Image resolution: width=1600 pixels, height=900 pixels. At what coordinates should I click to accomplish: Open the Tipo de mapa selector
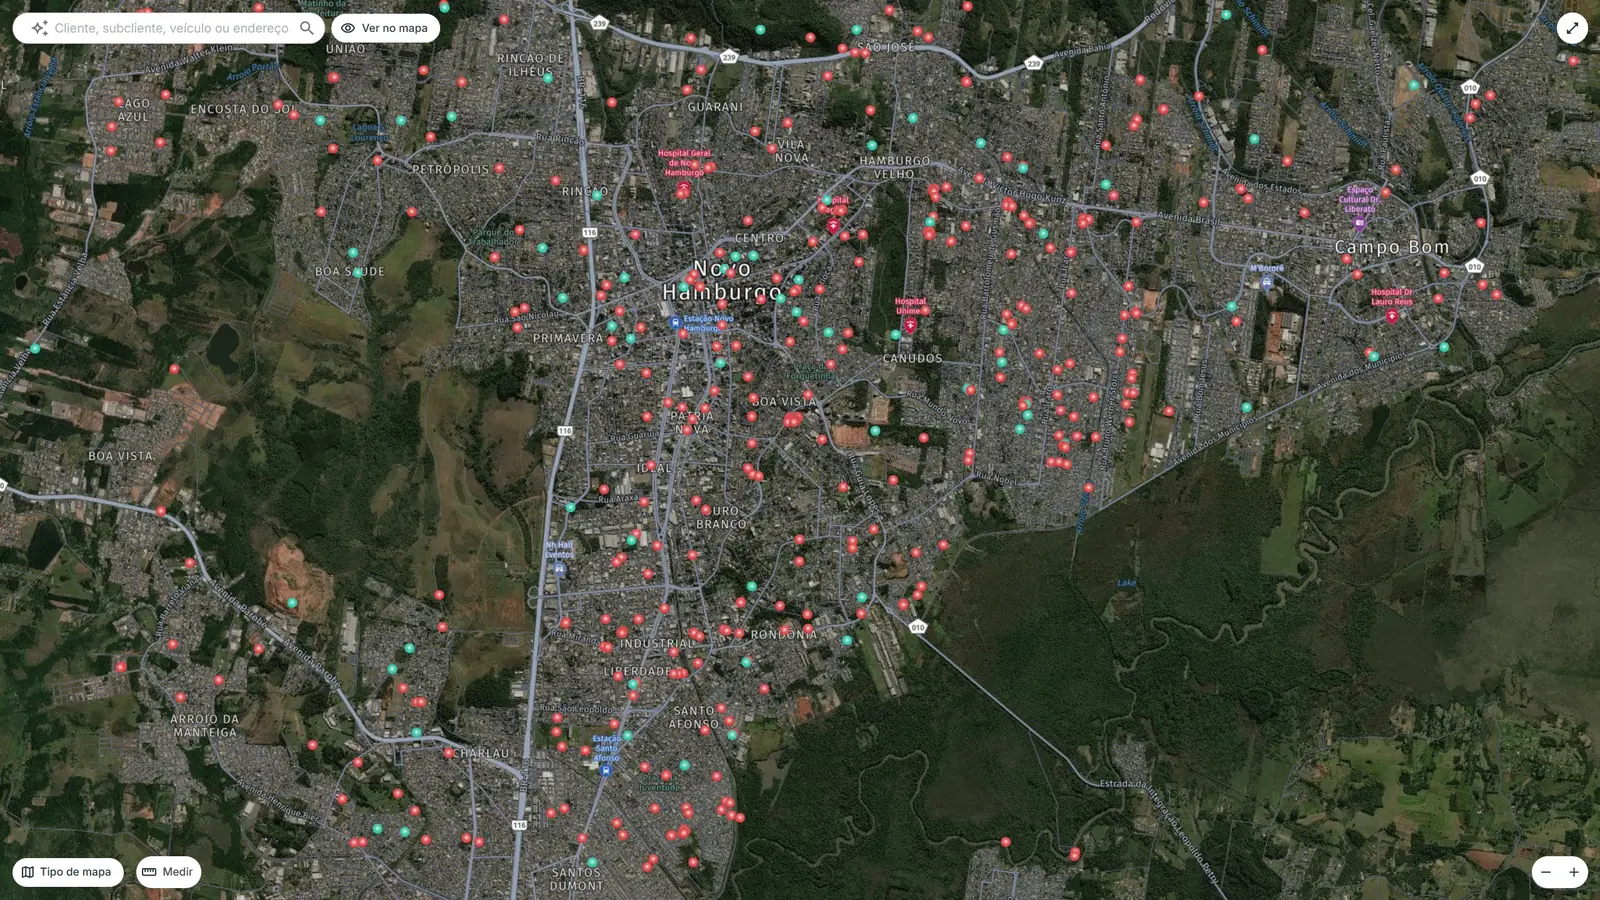coord(67,872)
